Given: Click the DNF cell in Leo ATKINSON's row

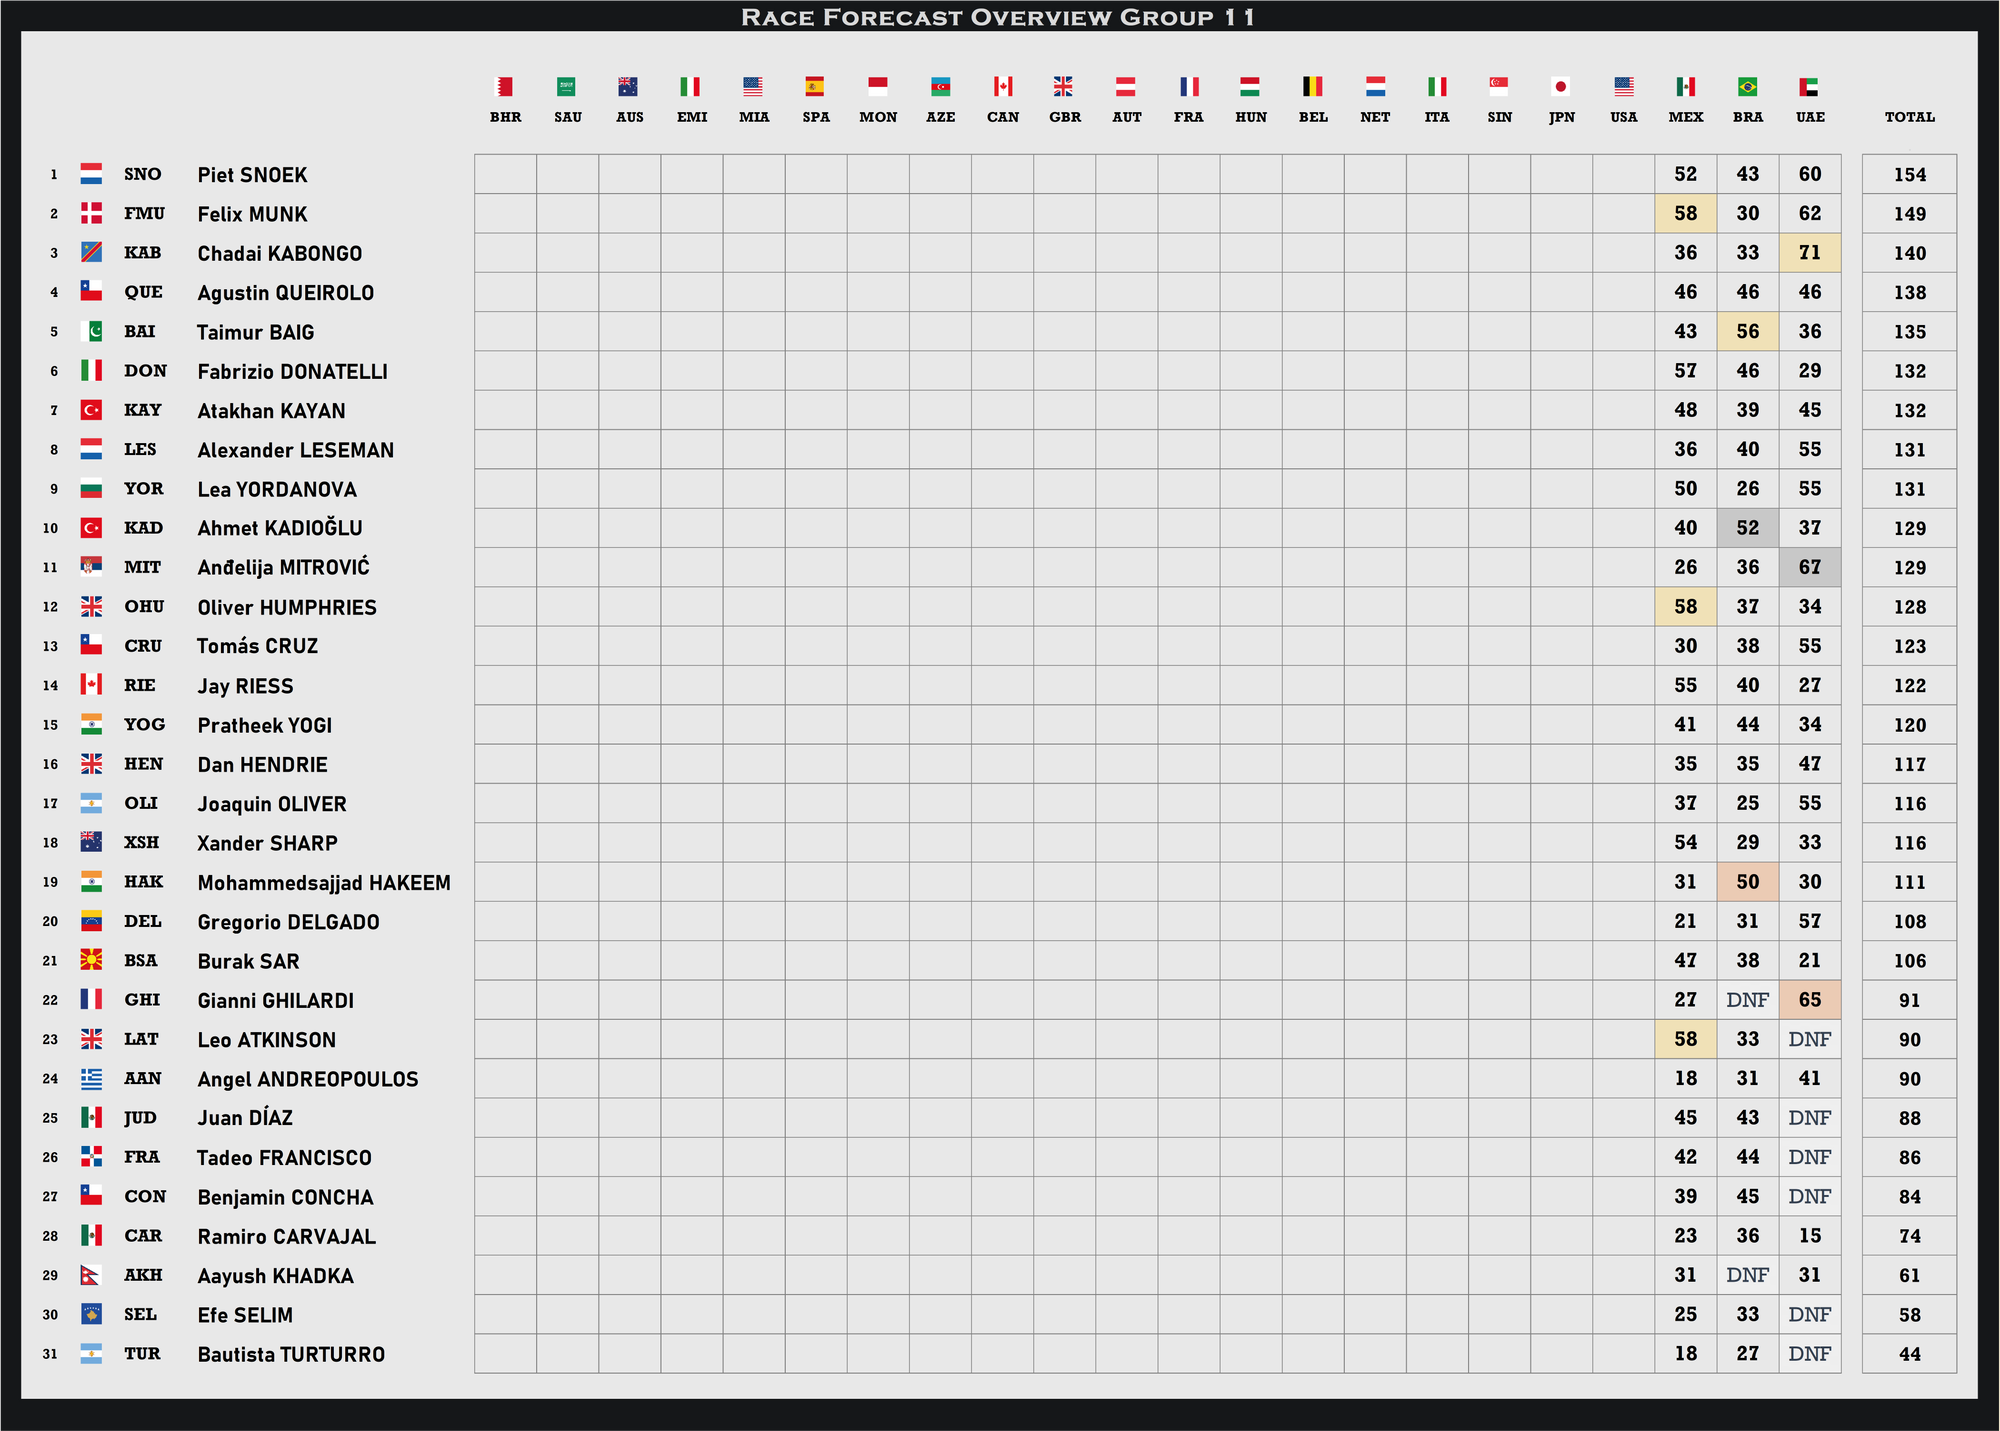Looking at the screenshot, I should pos(1809,1039).
